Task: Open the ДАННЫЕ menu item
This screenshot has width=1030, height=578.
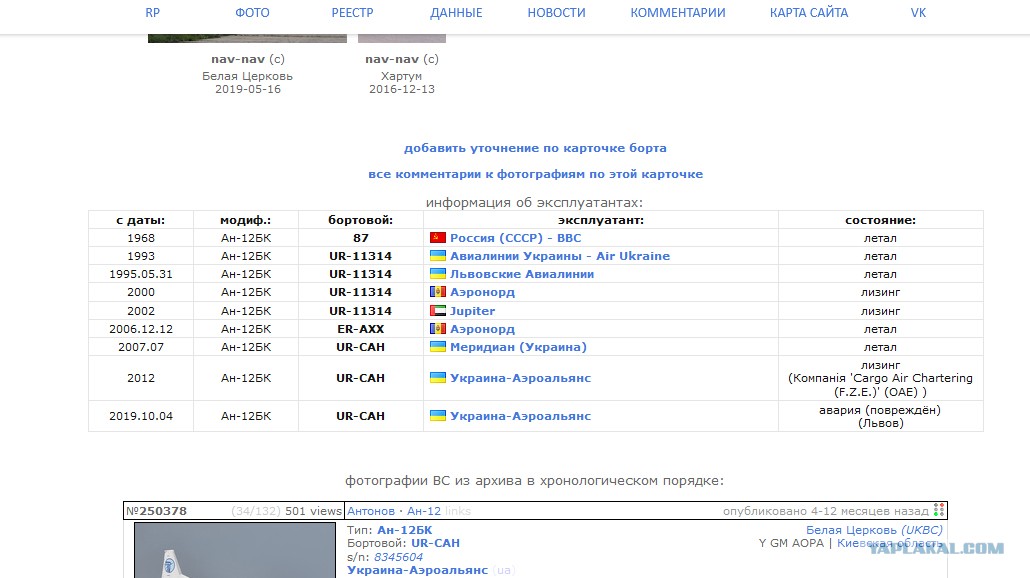Action: pyautogui.click(x=456, y=12)
